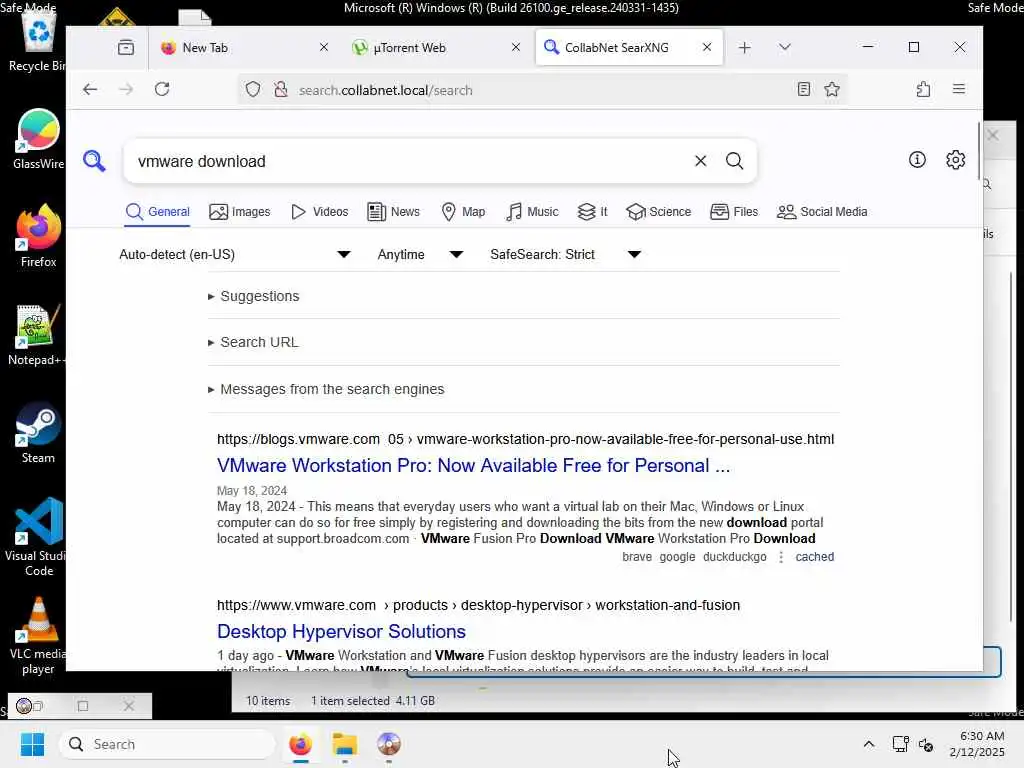Open VMware Workstation Pro result link

(x=473, y=465)
